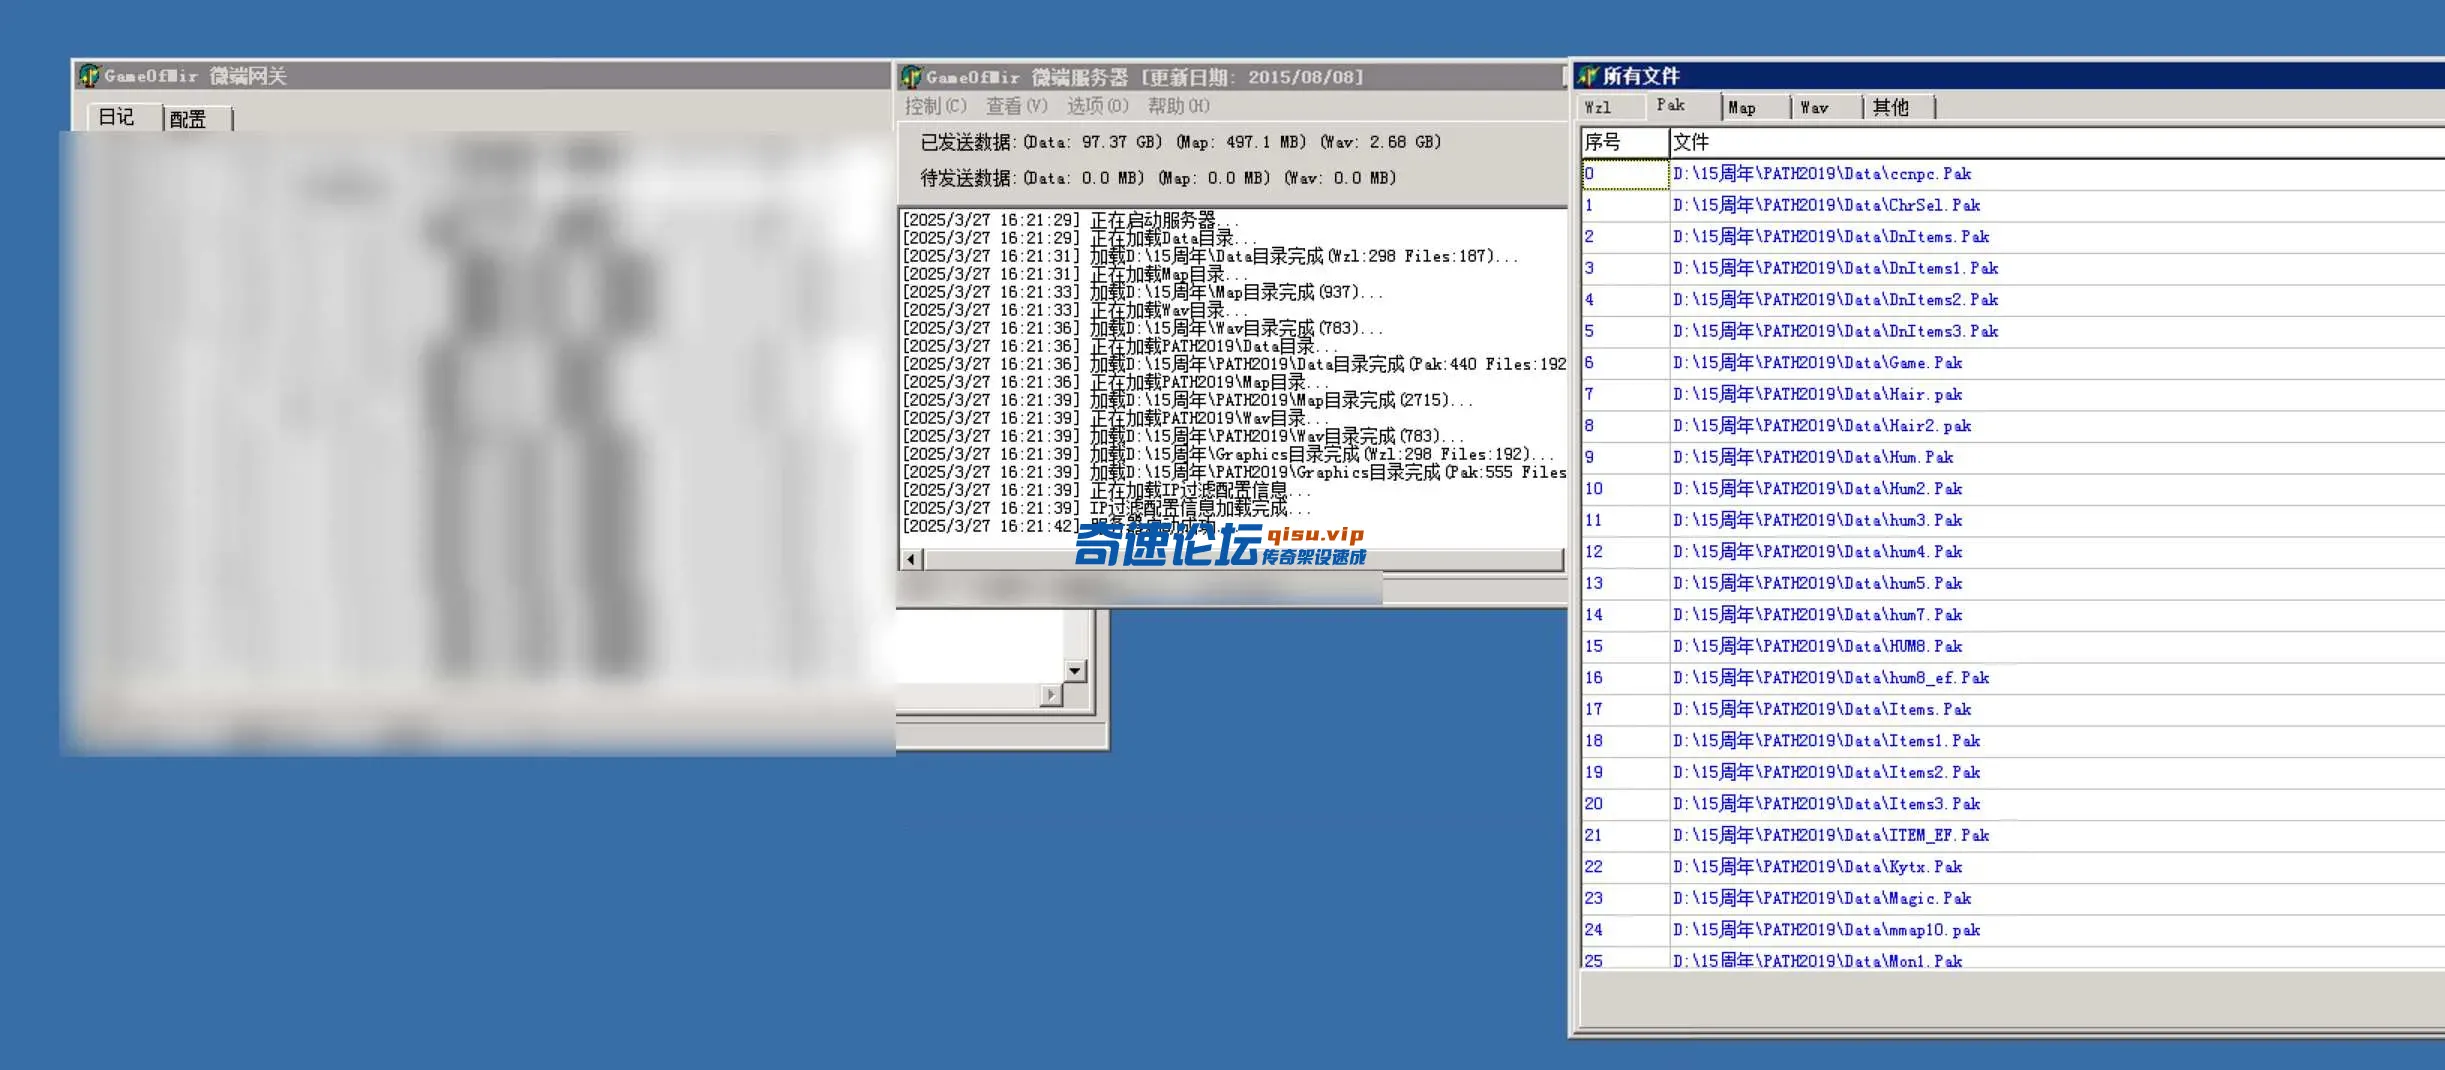Viewport: 2445px width, 1070px height.
Task: Open the 选项(O) menu
Action: 1097,106
